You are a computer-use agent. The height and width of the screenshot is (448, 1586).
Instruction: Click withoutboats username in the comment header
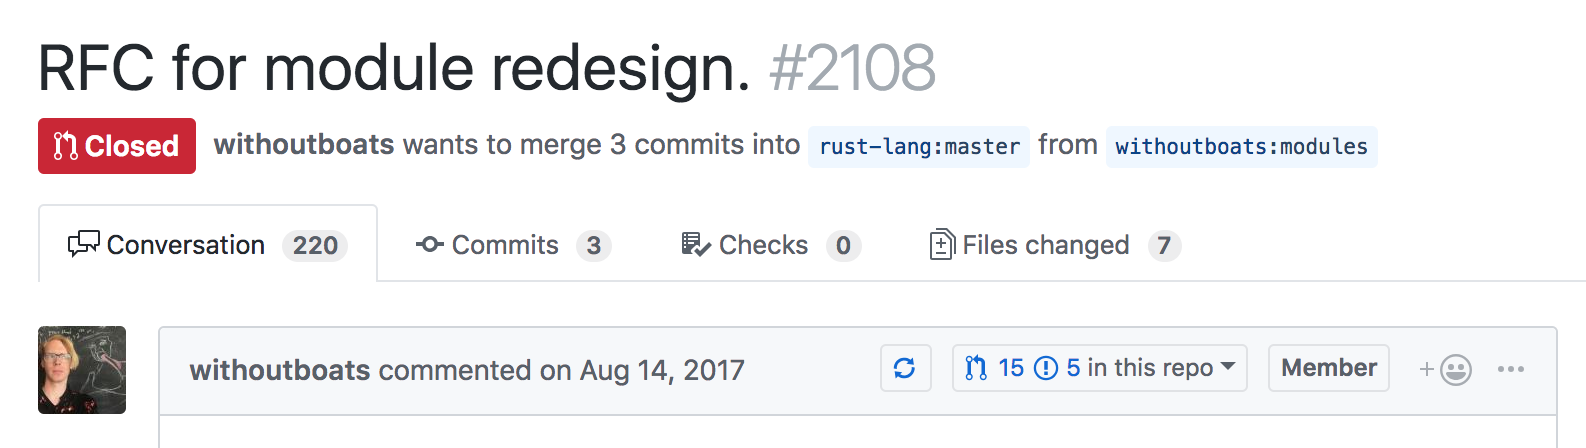click(280, 370)
